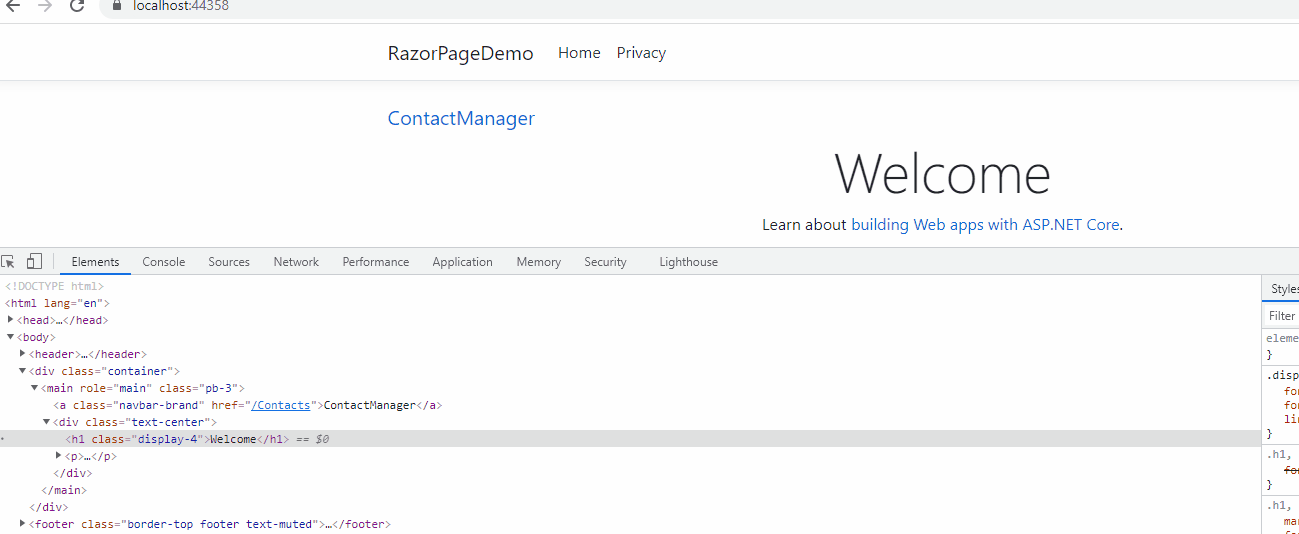Go to the Home nav link
The height and width of the screenshot is (534, 1299).
coord(579,53)
